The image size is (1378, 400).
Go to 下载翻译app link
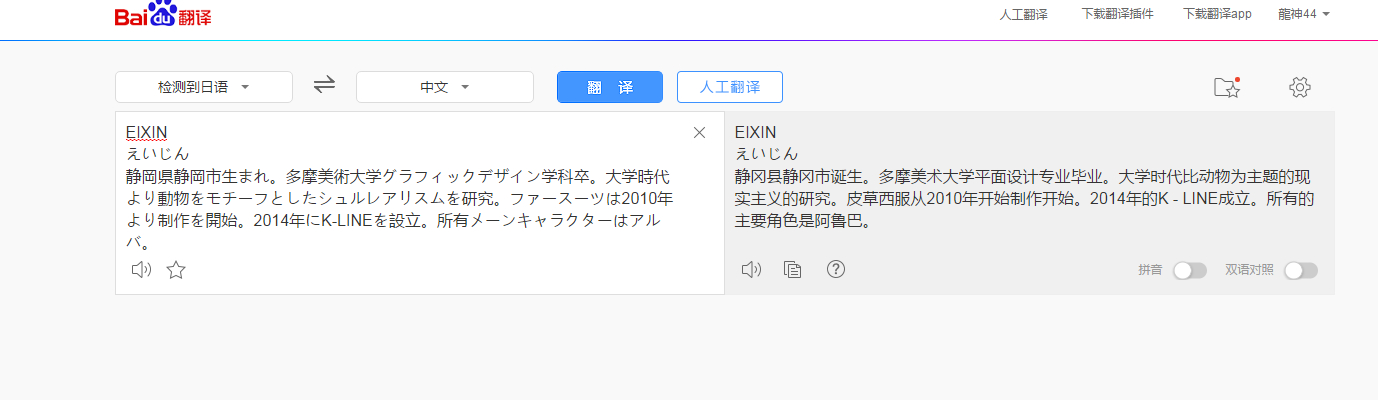[1217, 14]
